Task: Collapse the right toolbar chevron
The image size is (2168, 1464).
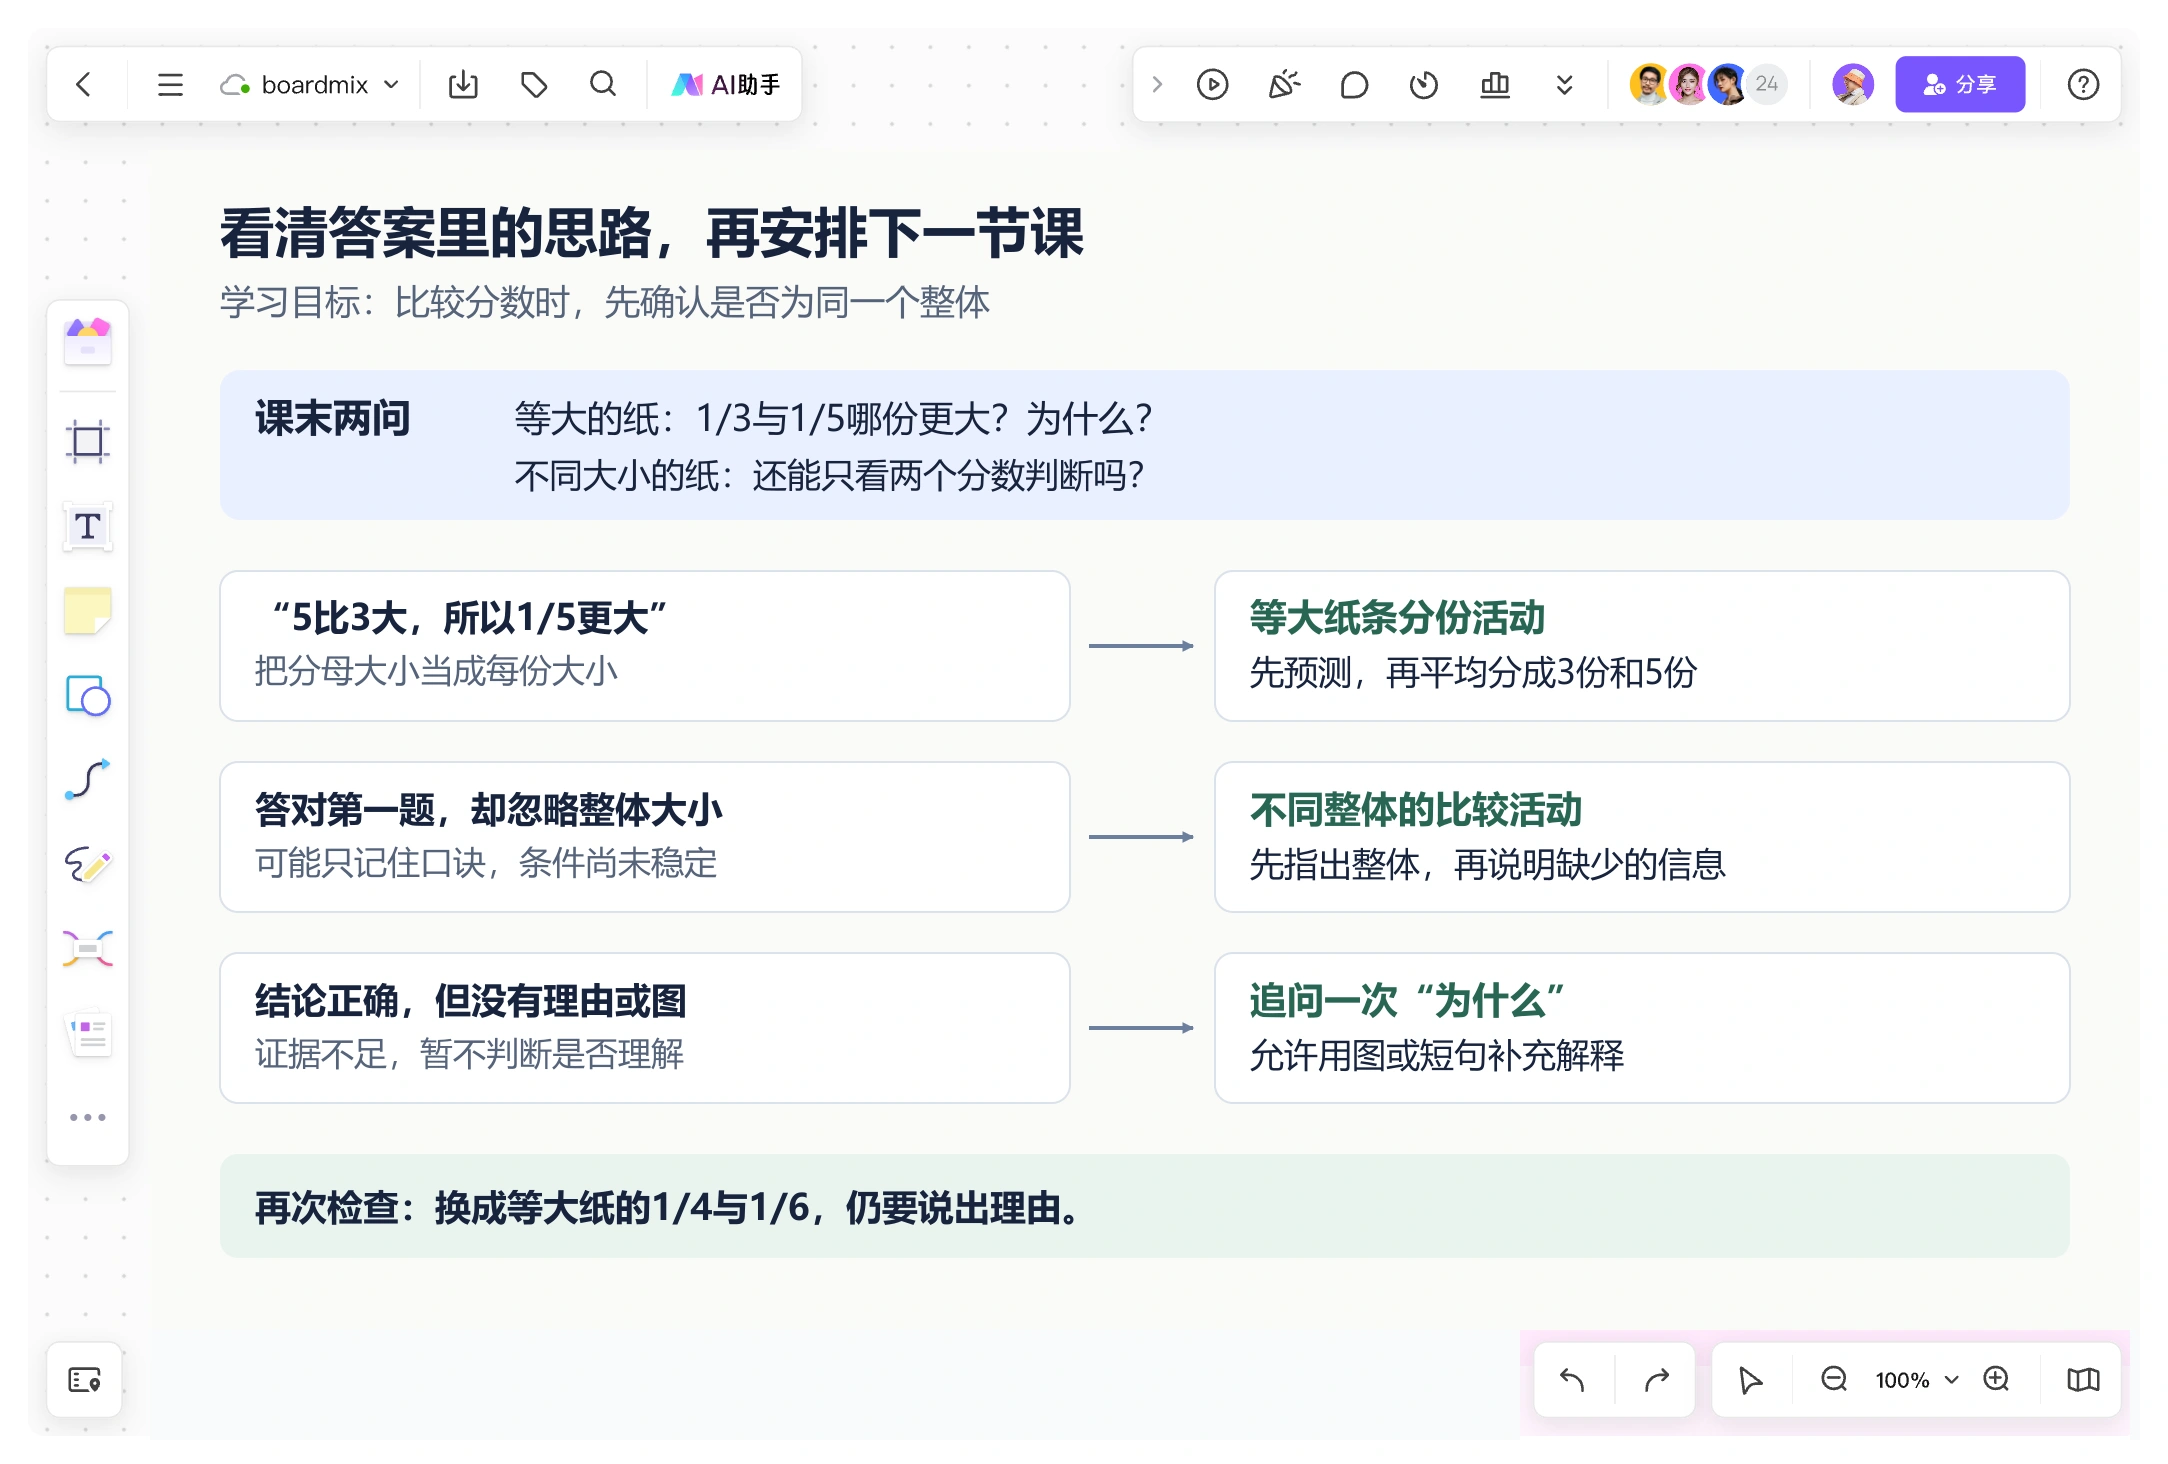Action: [x=1157, y=85]
